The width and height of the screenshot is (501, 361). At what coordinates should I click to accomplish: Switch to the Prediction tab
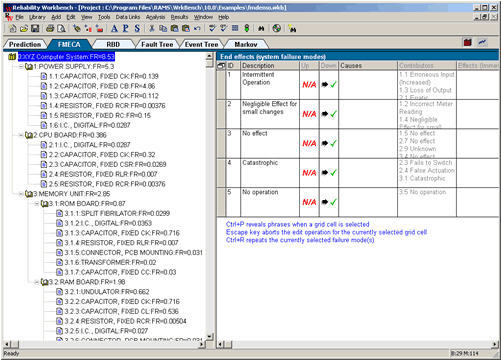[x=25, y=44]
